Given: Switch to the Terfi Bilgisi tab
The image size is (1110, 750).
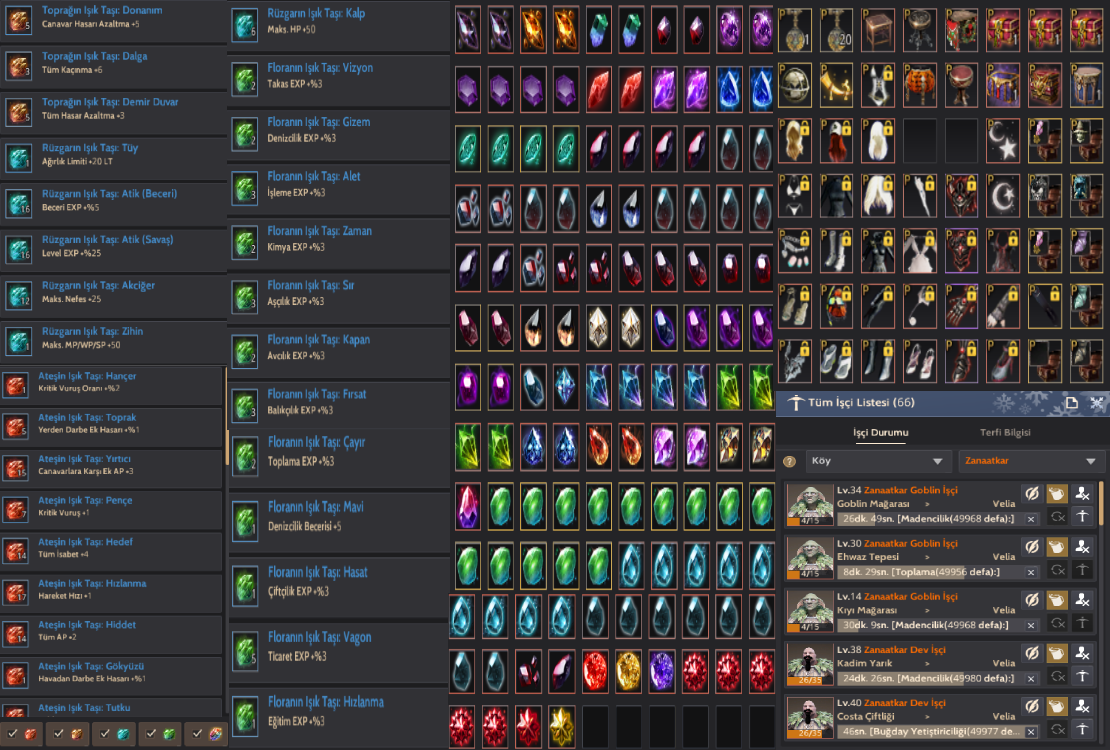Looking at the screenshot, I should coord(1005,432).
